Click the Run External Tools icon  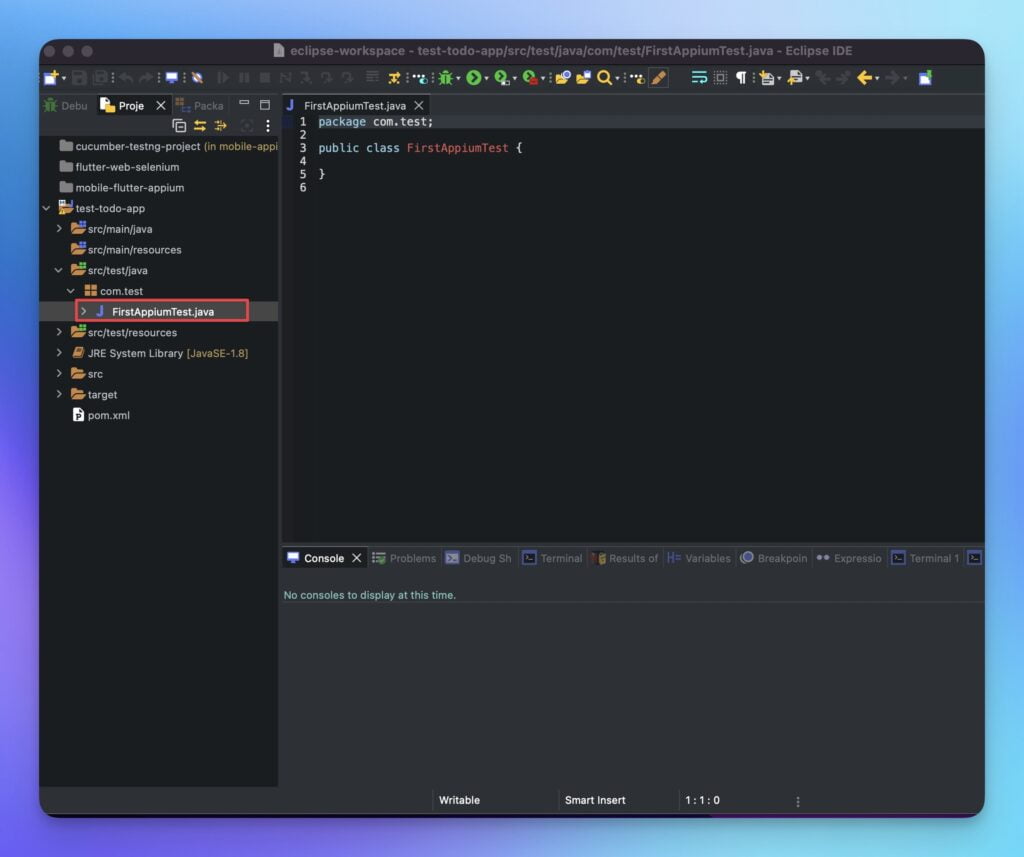530,78
